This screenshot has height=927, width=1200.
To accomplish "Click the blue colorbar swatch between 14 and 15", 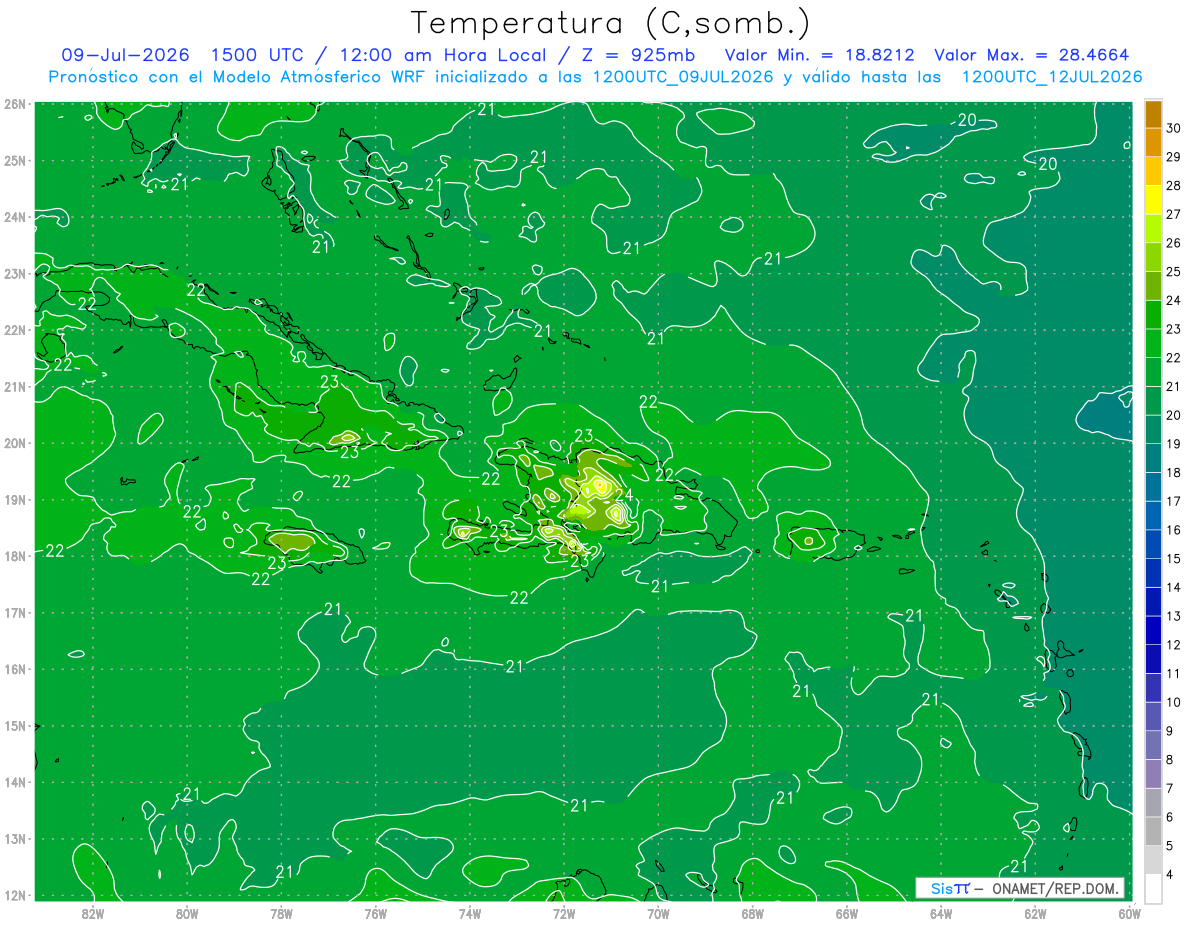I will 1152,574.
